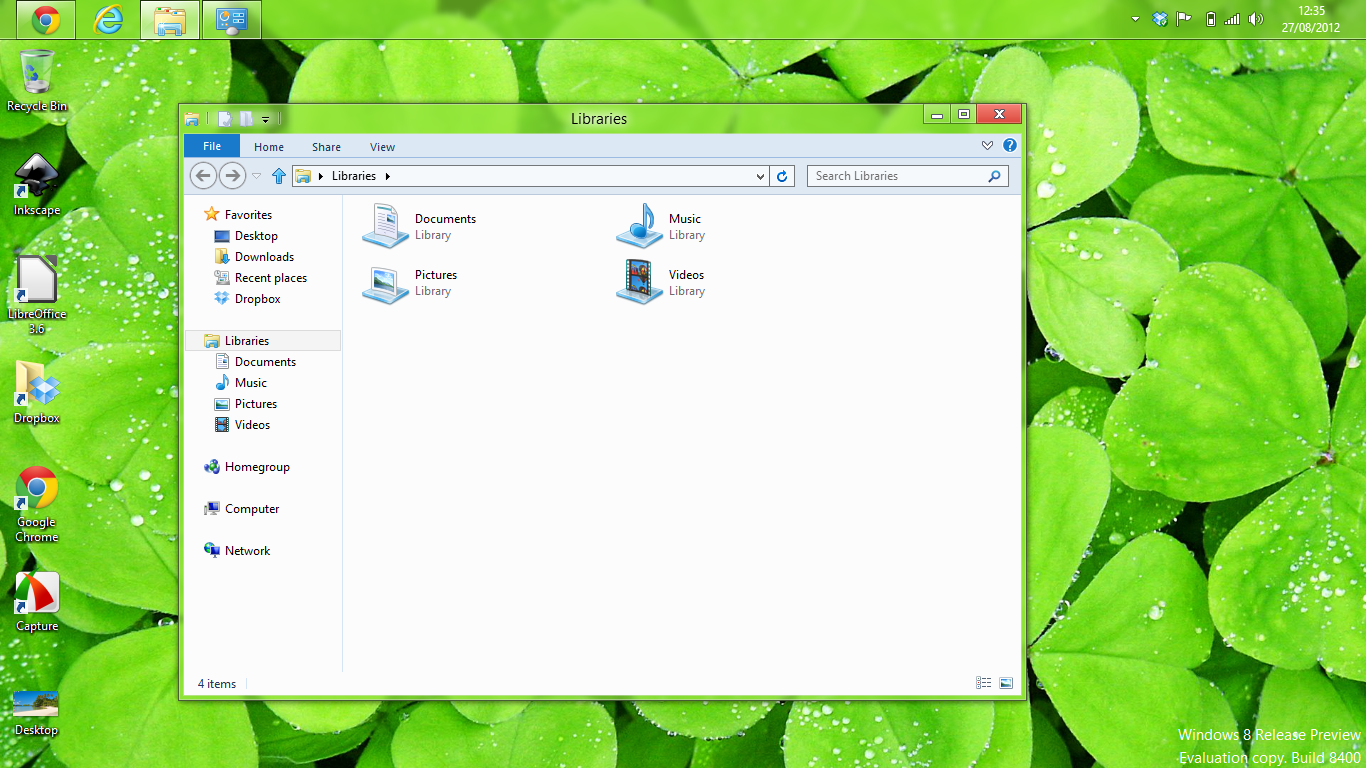Image resolution: width=1366 pixels, height=768 pixels.
Task: Expand the ribbon with the chevron
Action: (x=987, y=146)
